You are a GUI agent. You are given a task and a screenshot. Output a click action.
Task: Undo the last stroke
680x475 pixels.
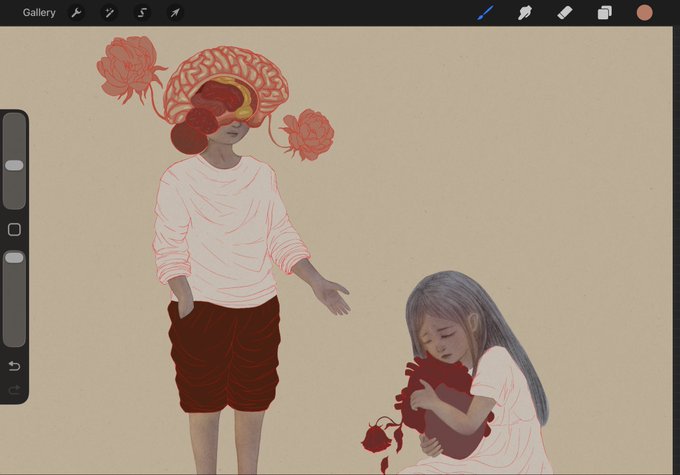click(14, 366)
